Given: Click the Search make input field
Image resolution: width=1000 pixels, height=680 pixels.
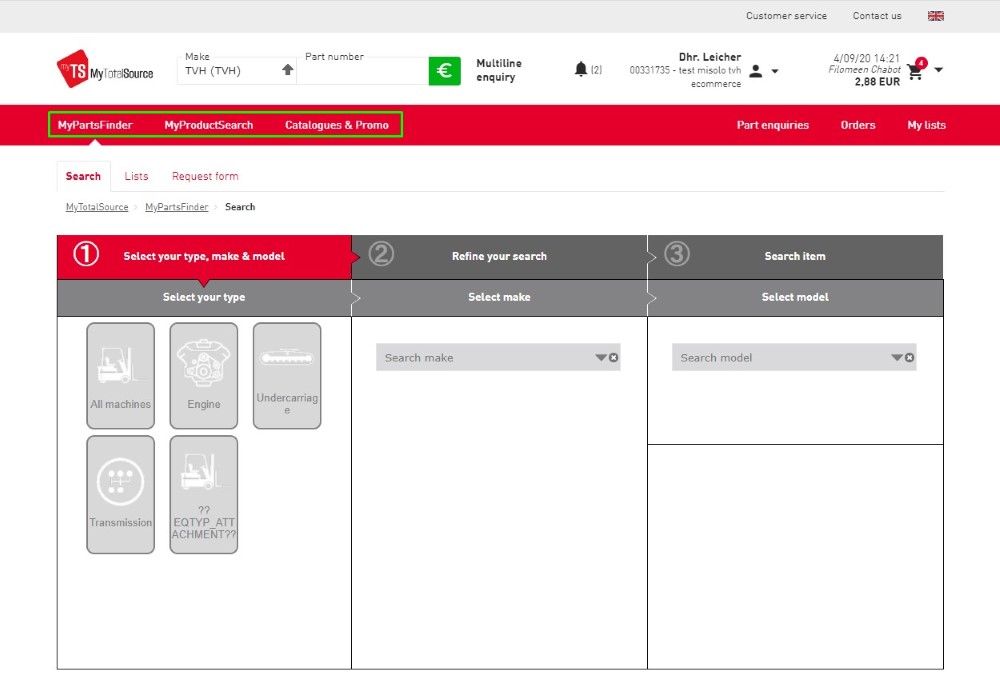Looking at the screenshot, I should tap(498, 358).
